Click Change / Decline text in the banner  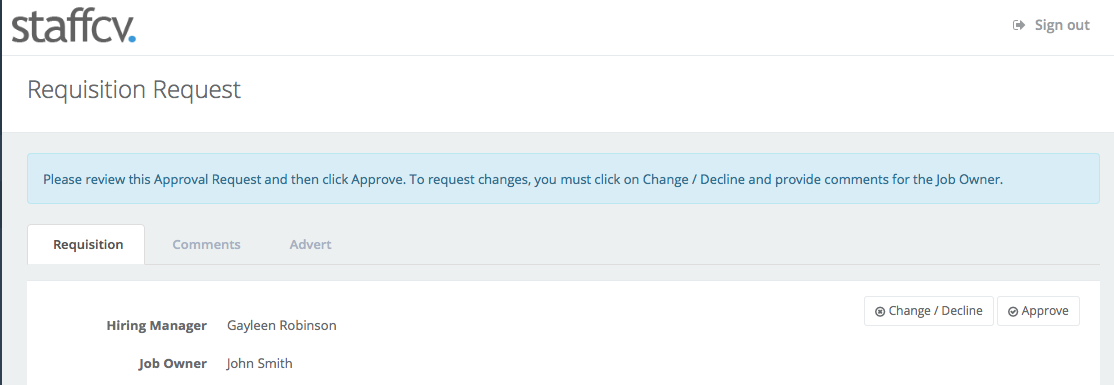(x=695, y=180)
